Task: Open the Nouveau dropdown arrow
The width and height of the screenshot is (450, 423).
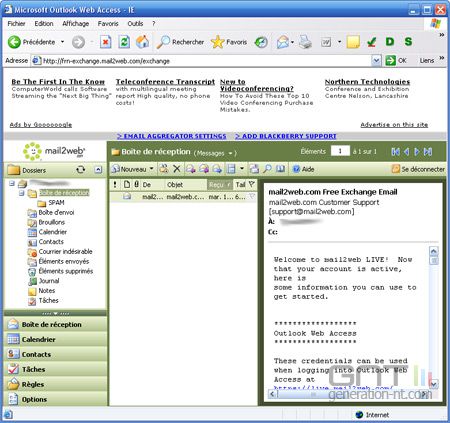Action: 152,169
